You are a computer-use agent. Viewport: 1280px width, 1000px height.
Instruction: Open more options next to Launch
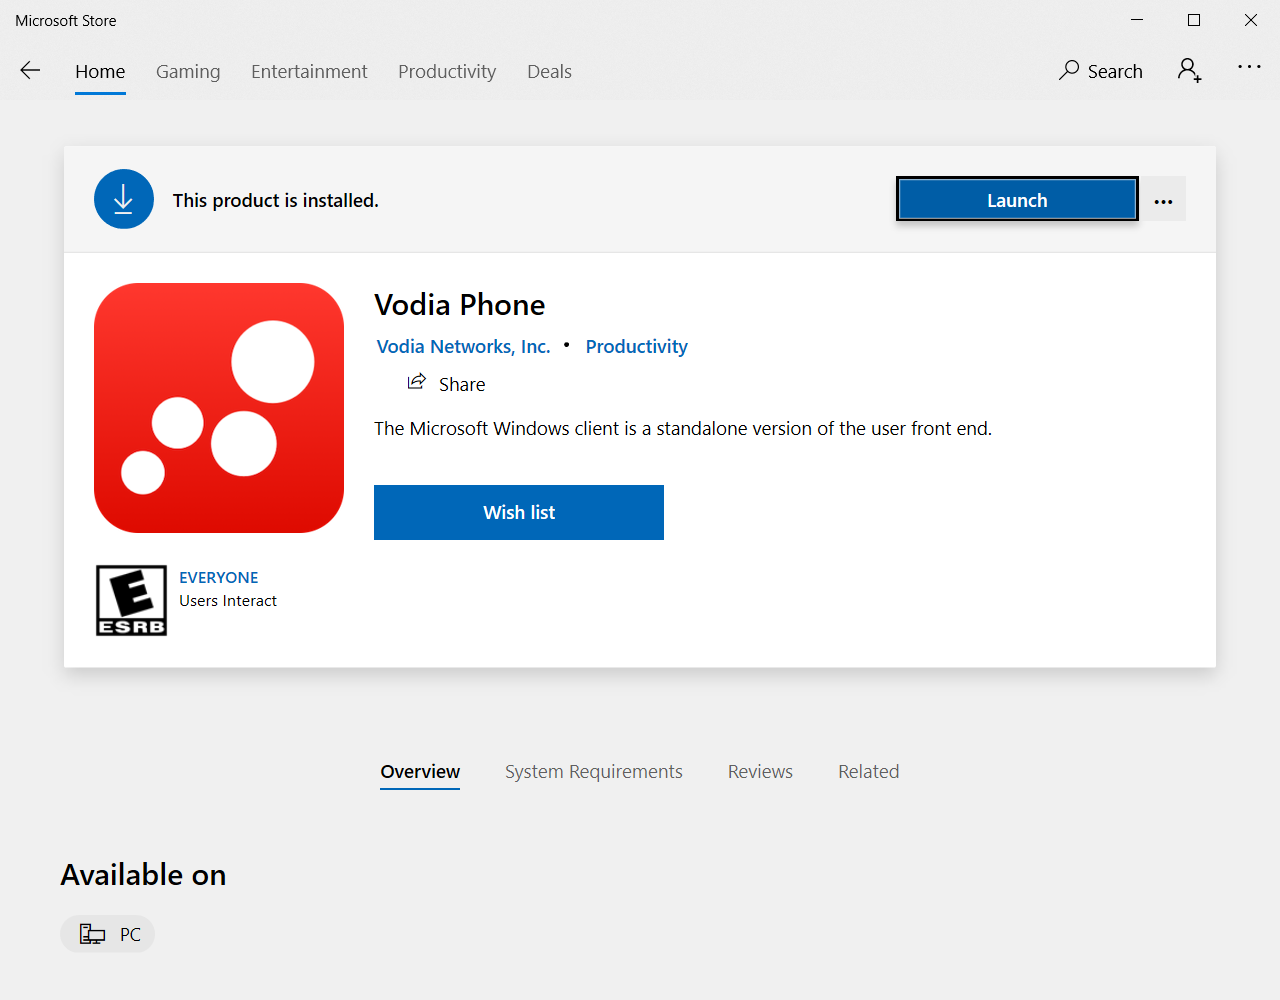click(x=1163, y=199)
